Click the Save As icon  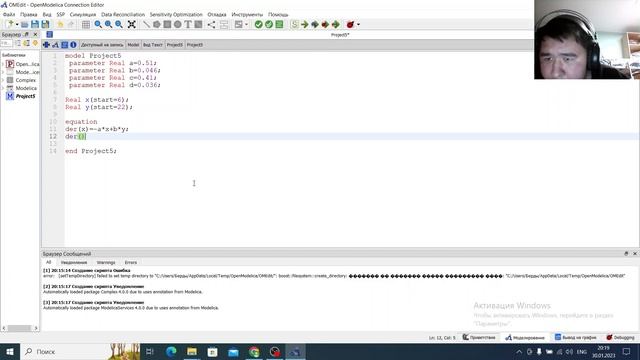coord(45,24)
